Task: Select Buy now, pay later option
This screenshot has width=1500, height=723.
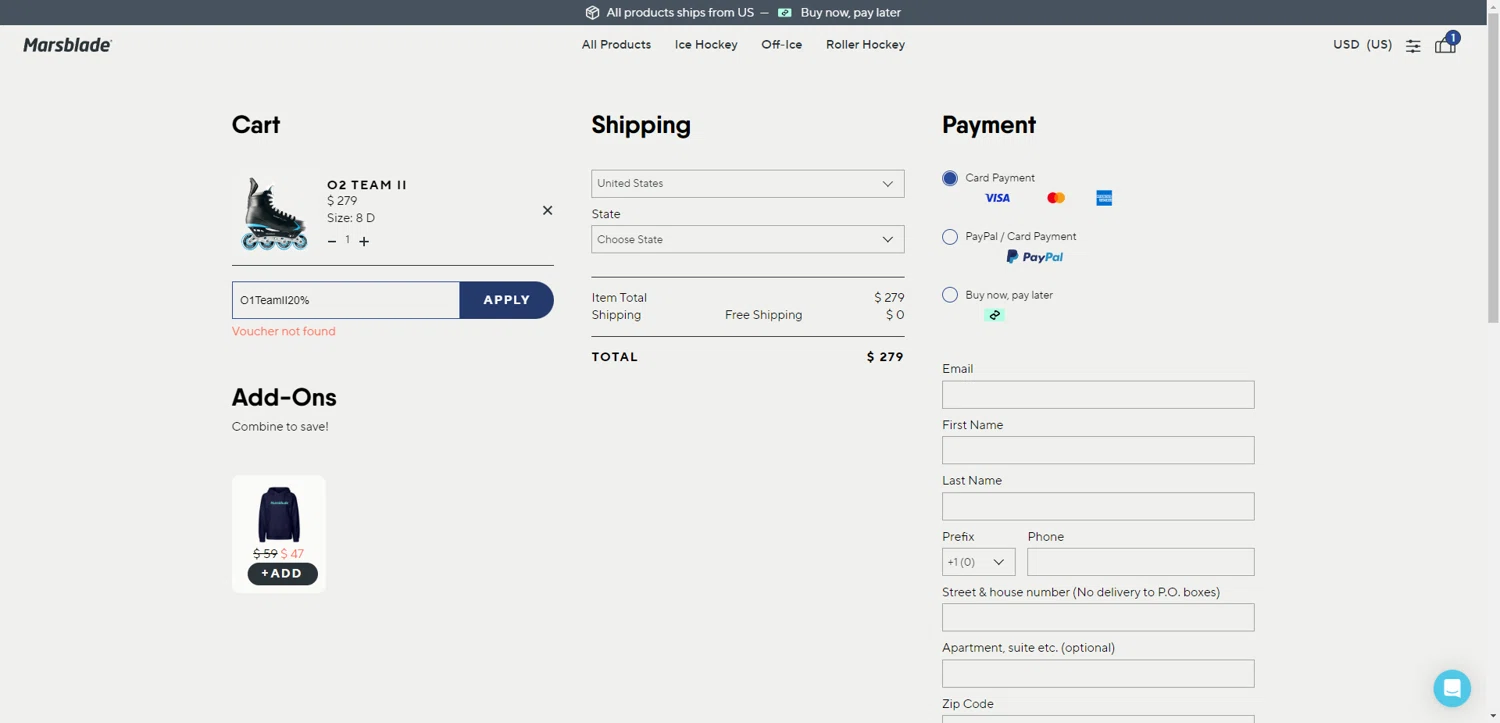Action: click(950, 295)
